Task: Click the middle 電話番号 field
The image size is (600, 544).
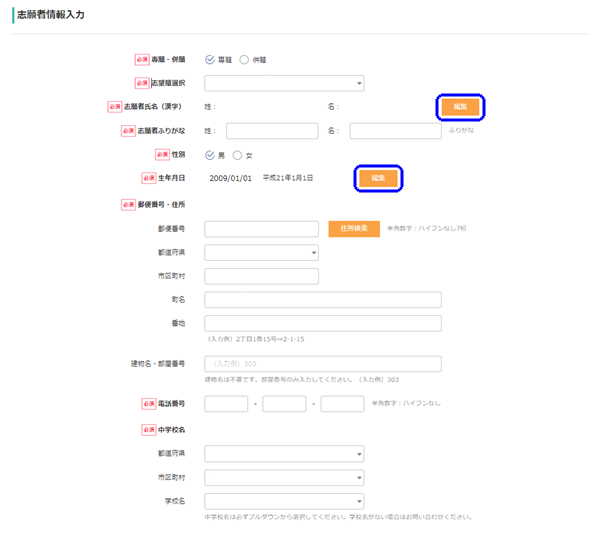Action: (284, 404)
